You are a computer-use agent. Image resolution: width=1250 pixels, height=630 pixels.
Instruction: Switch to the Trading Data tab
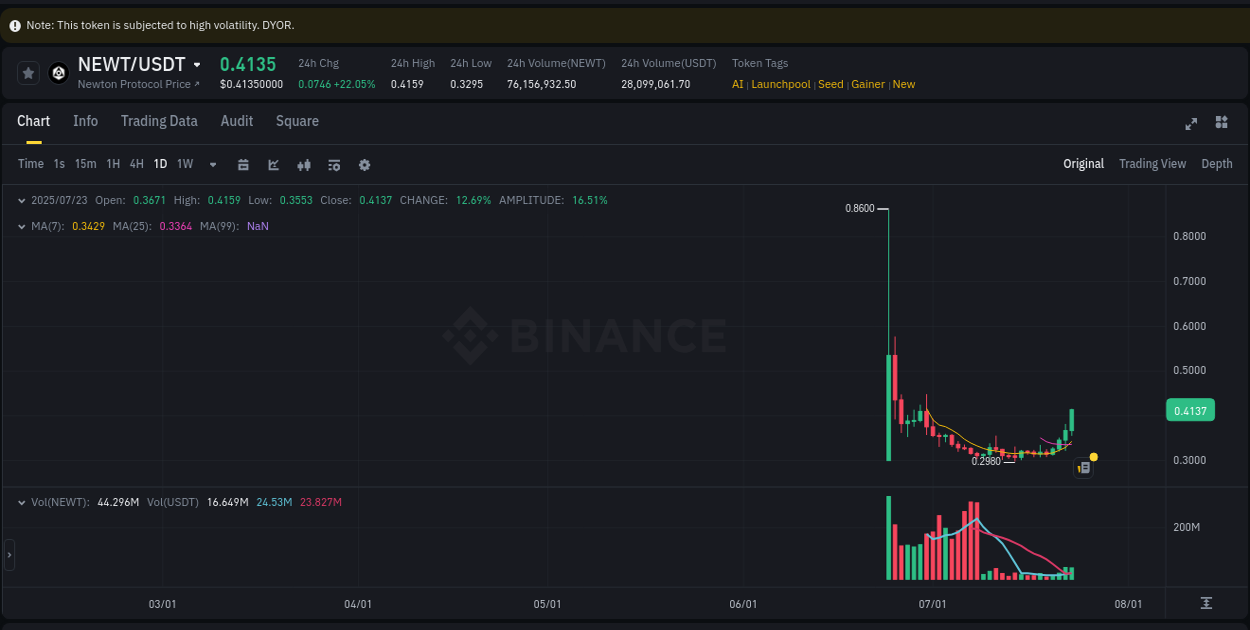pyautogui.click(x=159, y=121)
